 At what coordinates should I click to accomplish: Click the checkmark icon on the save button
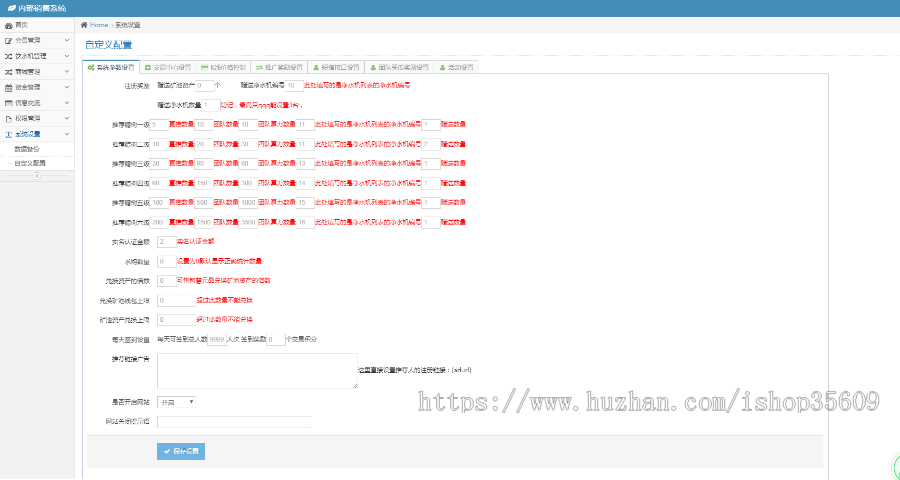[166, 451]
